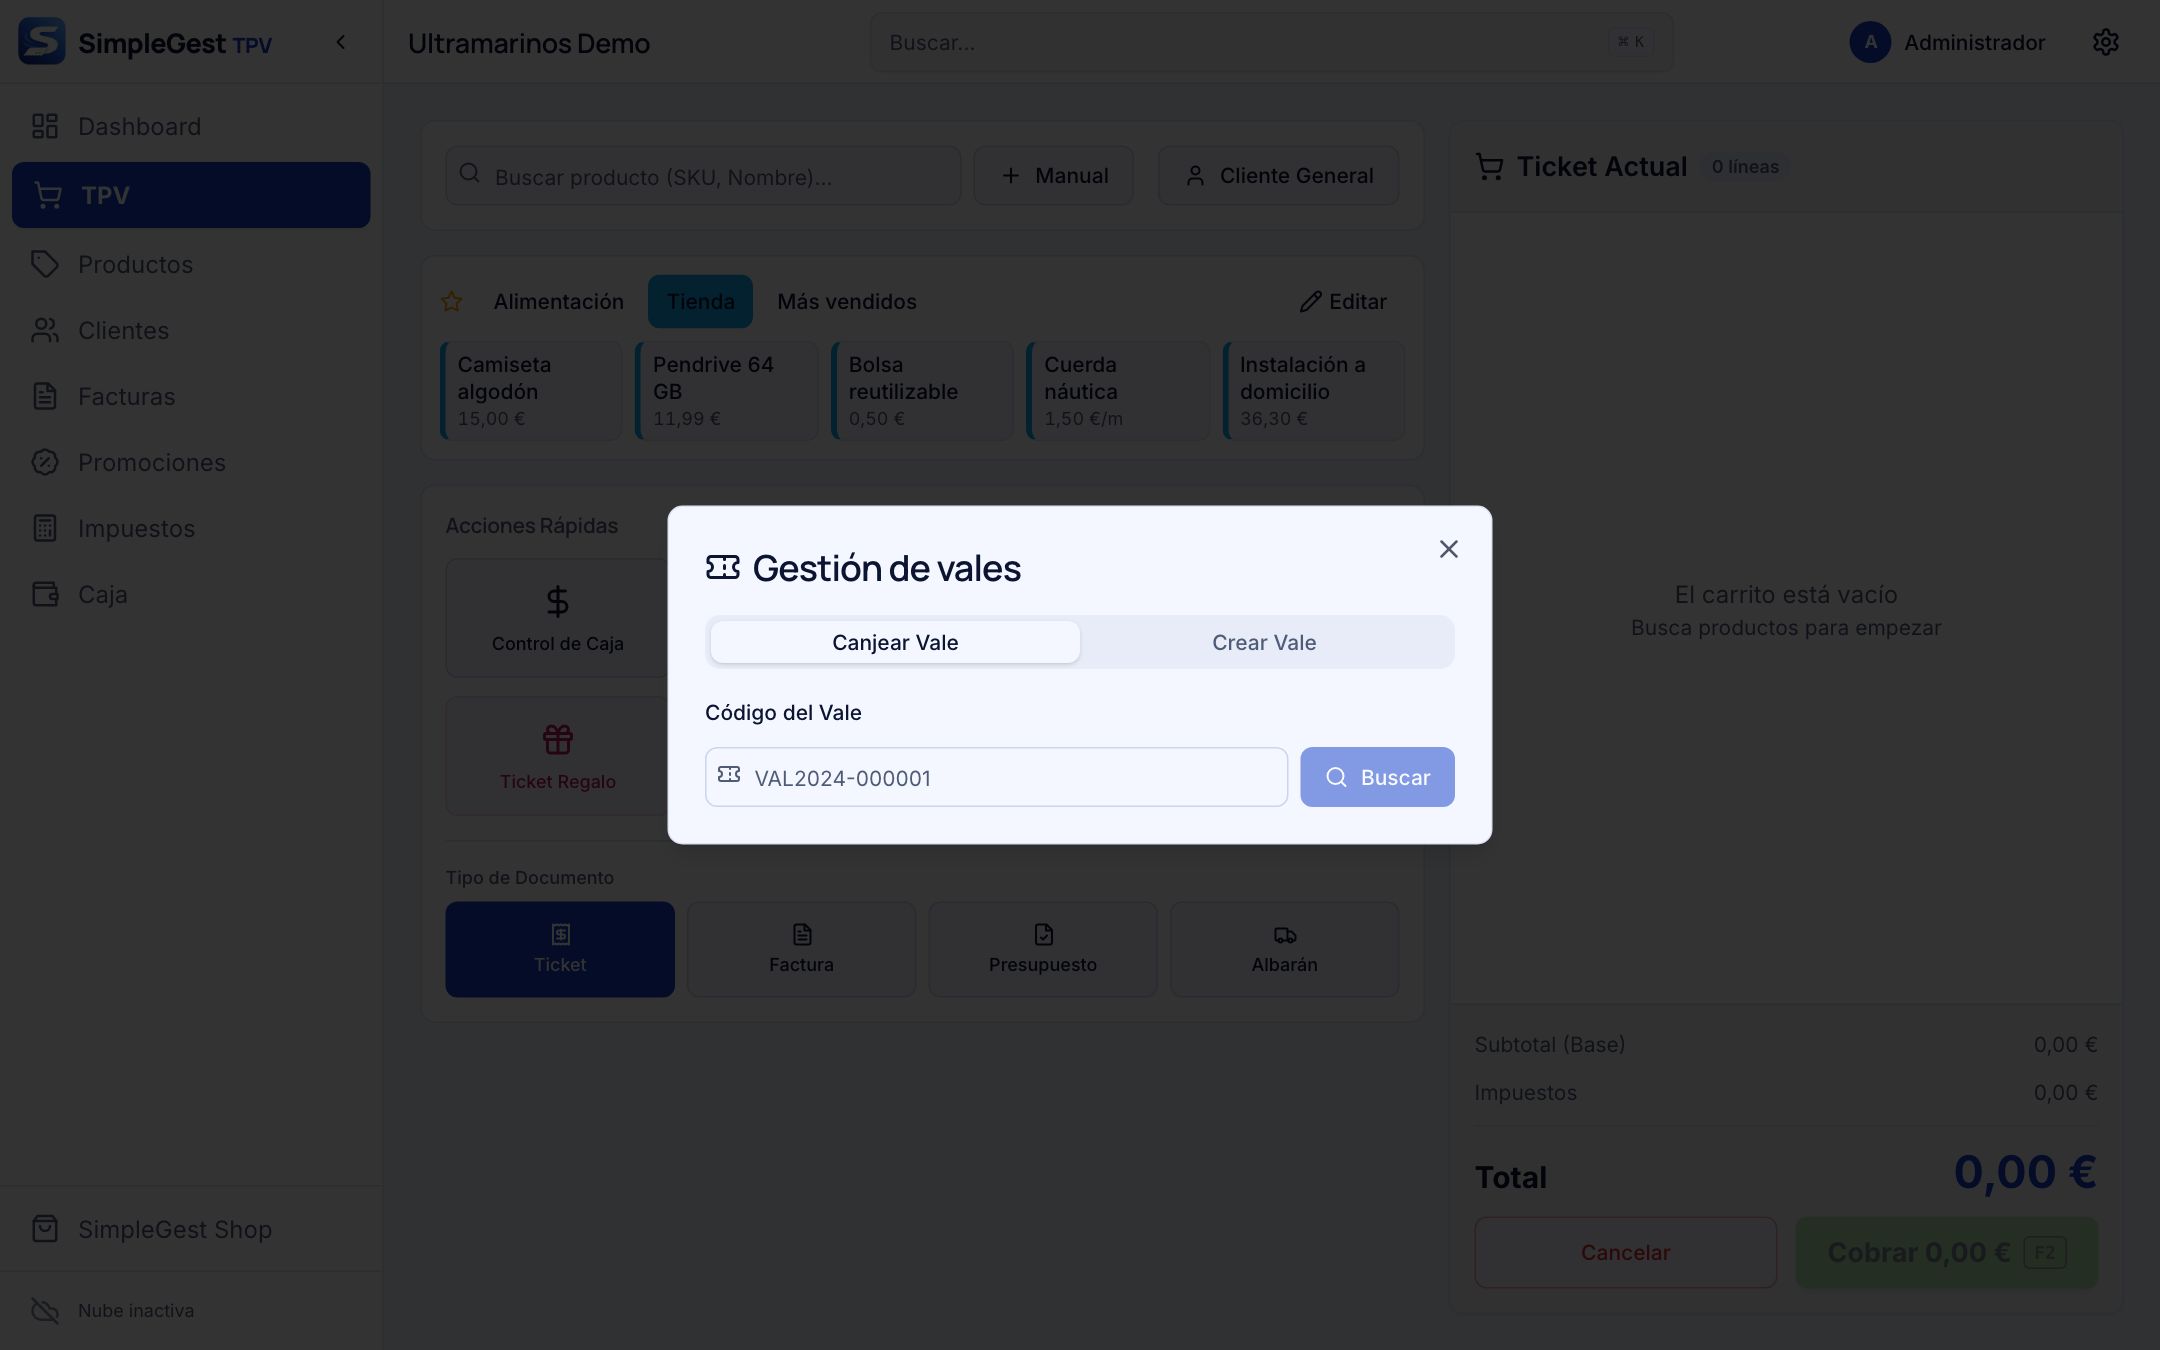Open settings gear icon in header
The height and width of the screenshot is (1350, 2160).
click(x=2105, y=42)
